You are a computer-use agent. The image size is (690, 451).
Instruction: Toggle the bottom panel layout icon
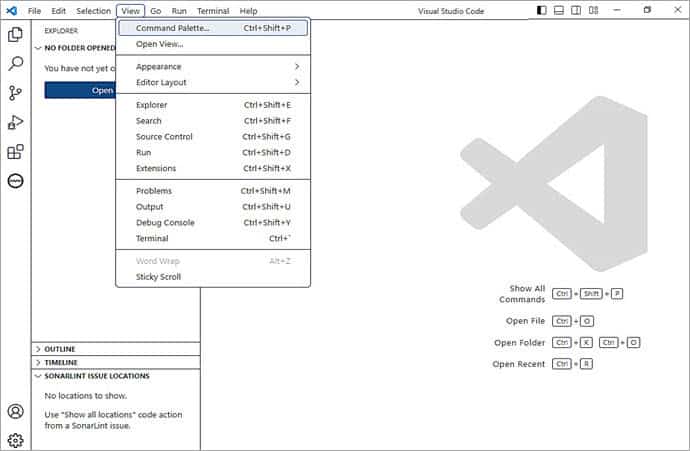click(559, 10)
